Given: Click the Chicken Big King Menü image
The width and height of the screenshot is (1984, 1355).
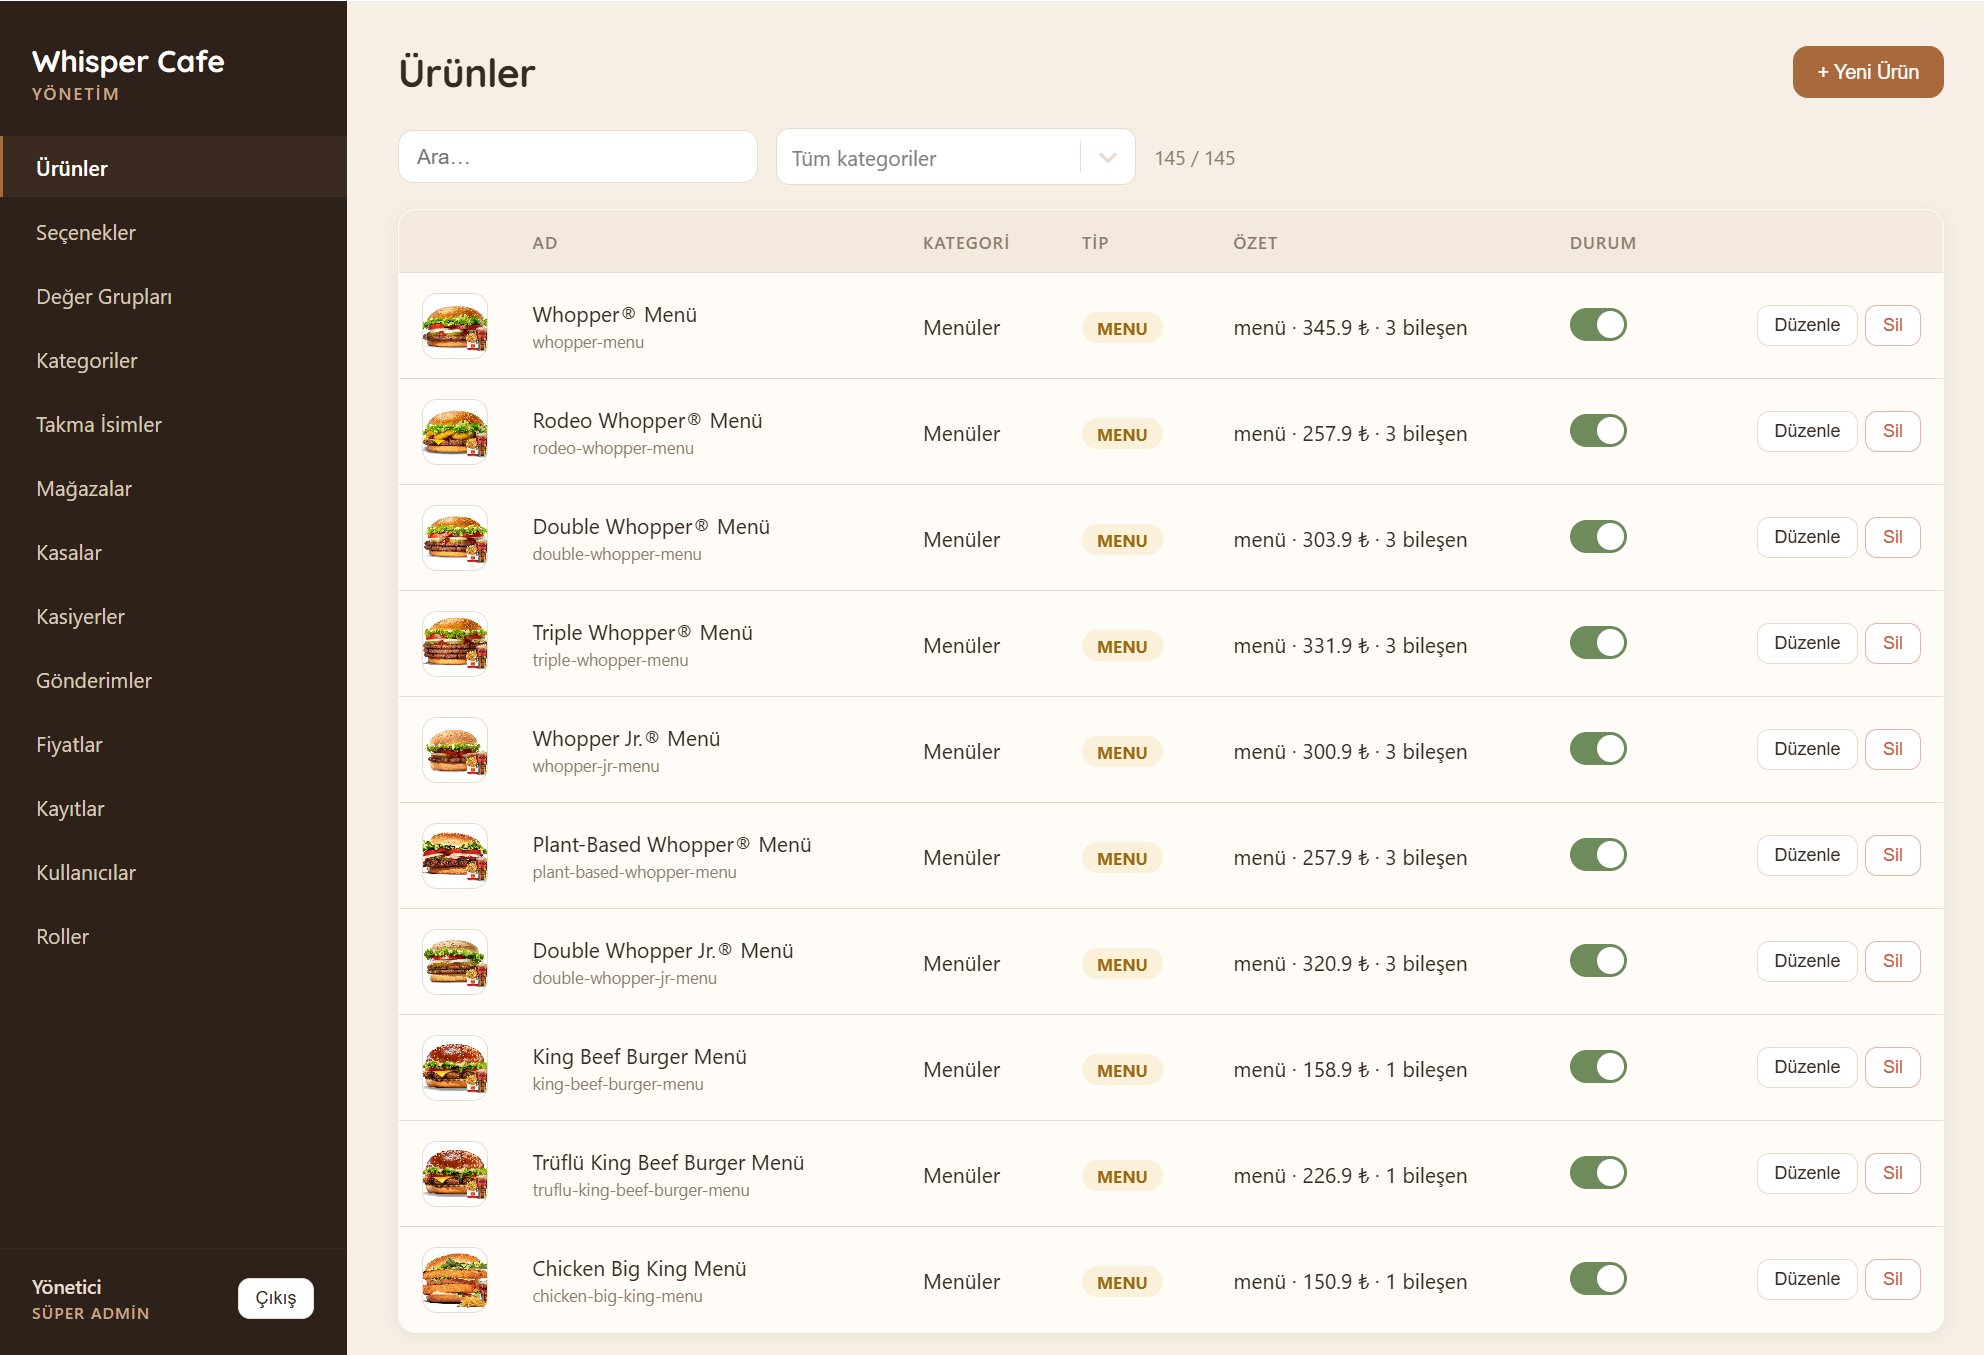Looking at the screenshot, I should (x=455, y=1280).
